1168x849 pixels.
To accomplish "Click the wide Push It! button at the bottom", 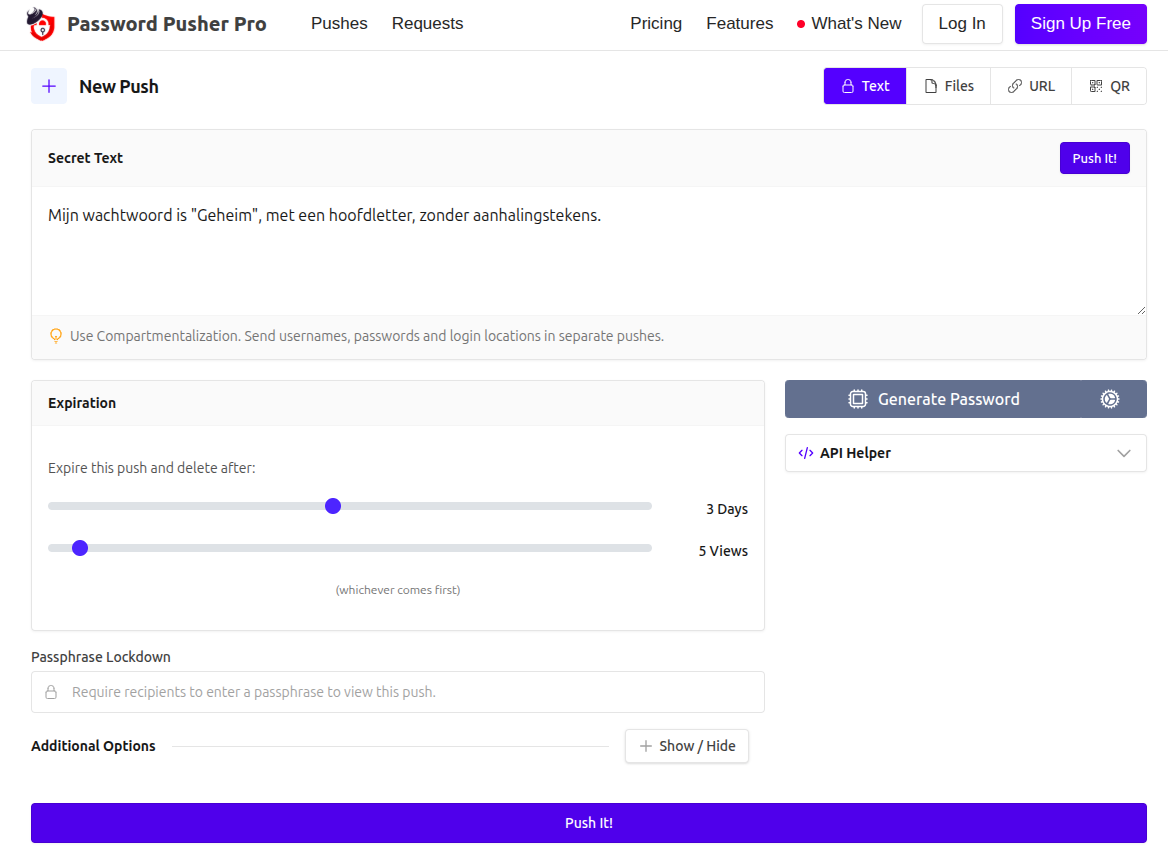I will [x=588, y=823].
